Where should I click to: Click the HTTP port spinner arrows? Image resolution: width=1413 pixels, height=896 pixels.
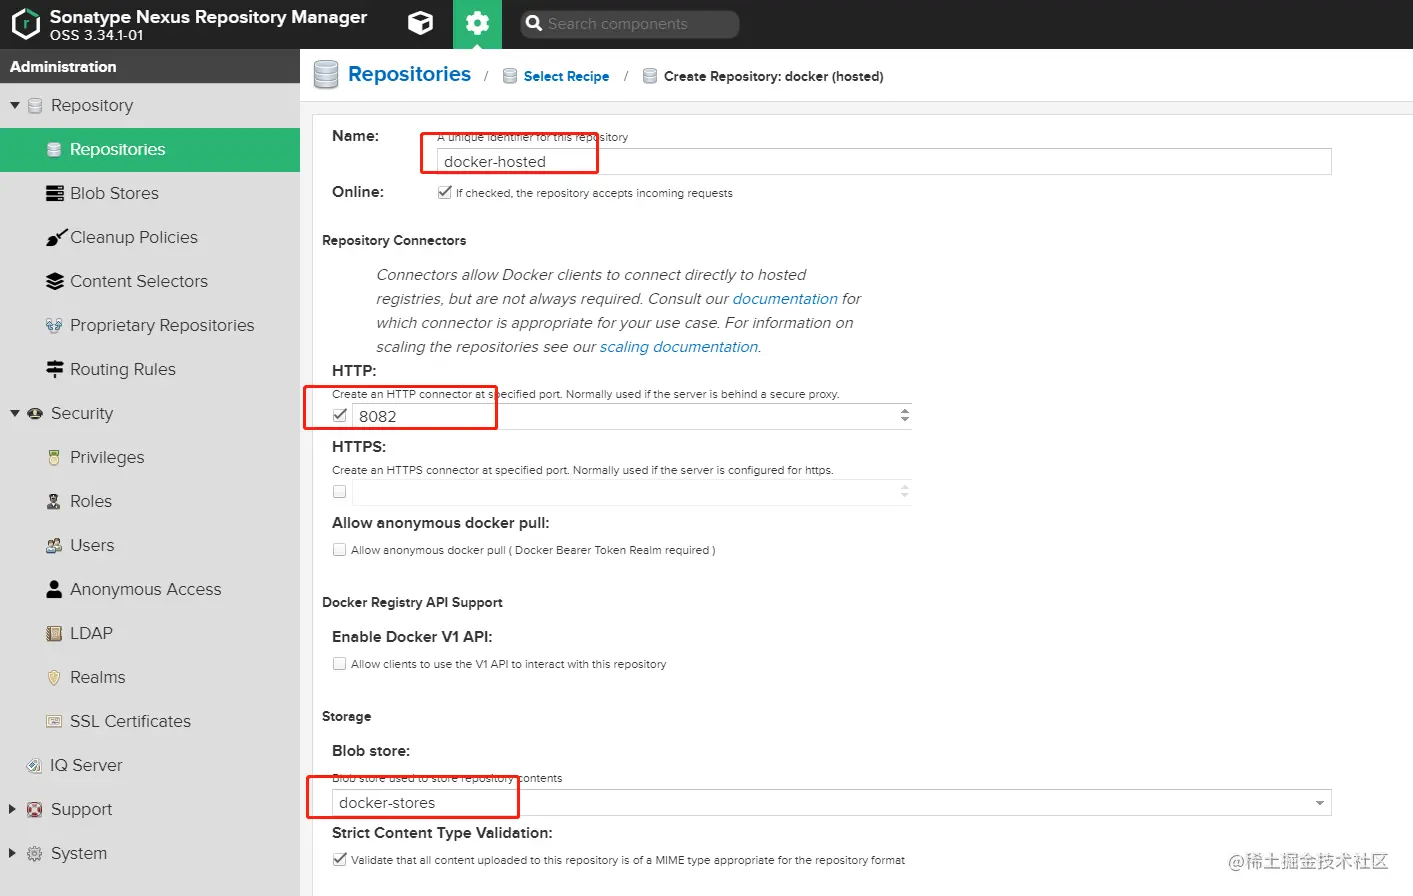[905, 416]
